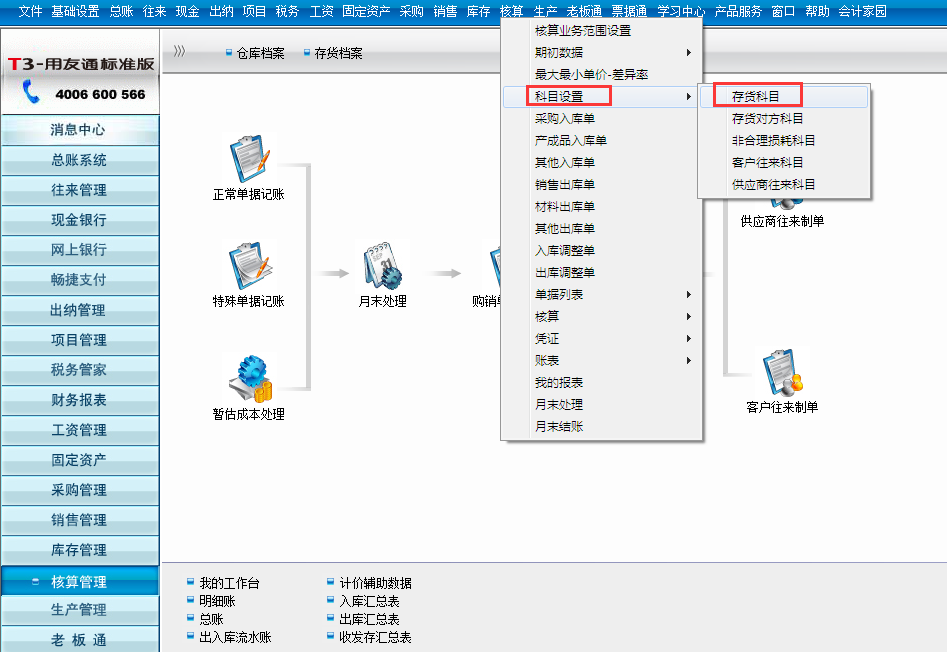Open the 收发存汇总表 report link
Screen dimensions: 947x652
click(x=375, y=637)
